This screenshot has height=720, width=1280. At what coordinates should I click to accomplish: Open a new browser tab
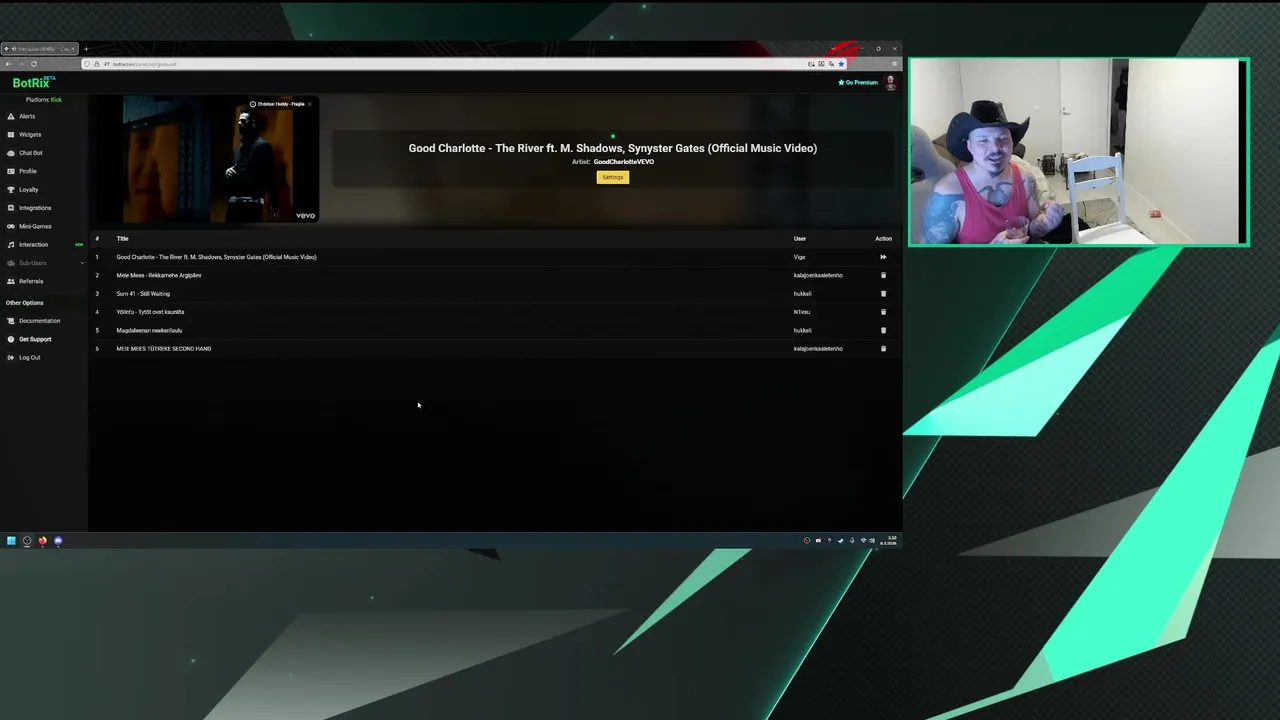coord(86,49)
